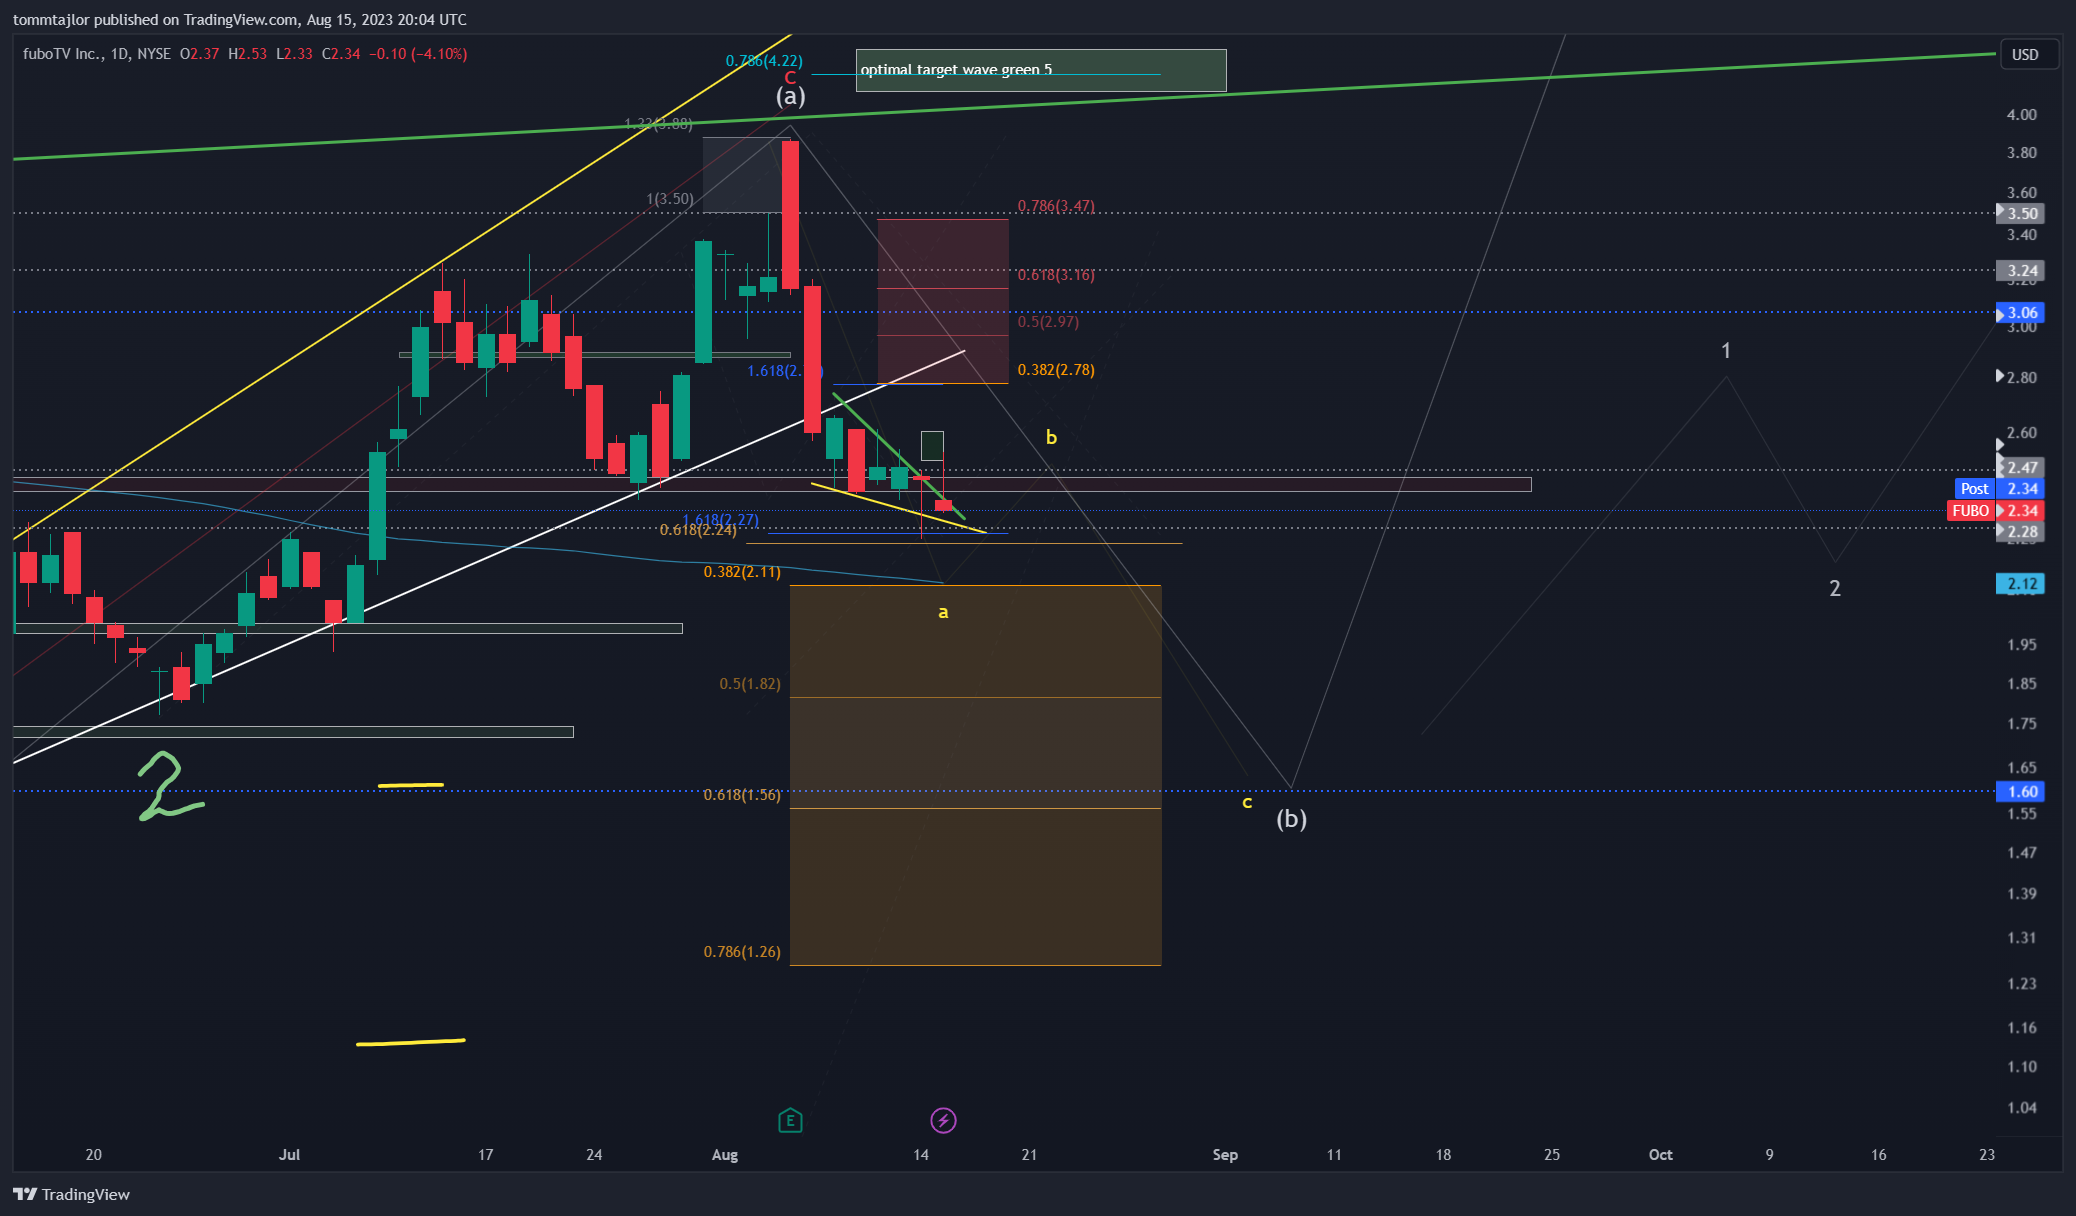
Task: Click the -0.10 (-4.10%) change value
Action: [x=418, y=54]
